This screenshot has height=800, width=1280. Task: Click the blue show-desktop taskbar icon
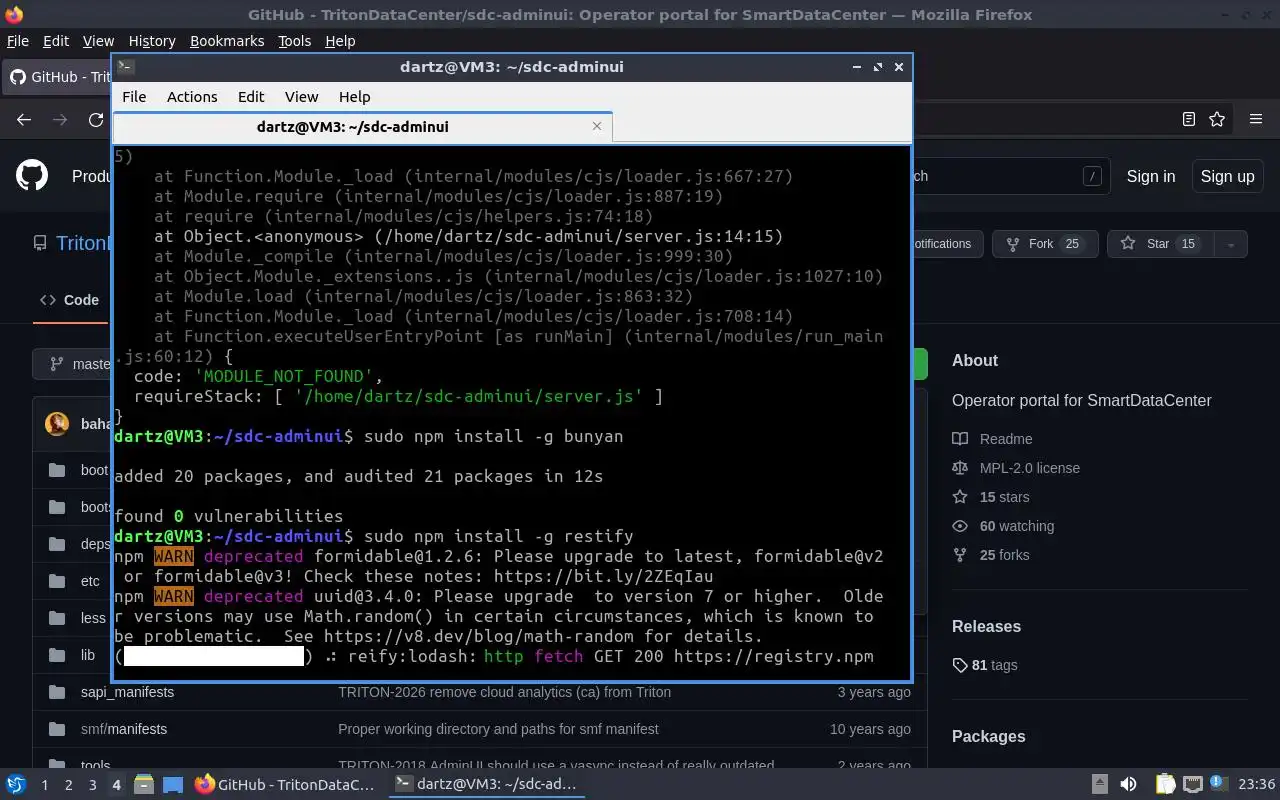coord(173,785)
